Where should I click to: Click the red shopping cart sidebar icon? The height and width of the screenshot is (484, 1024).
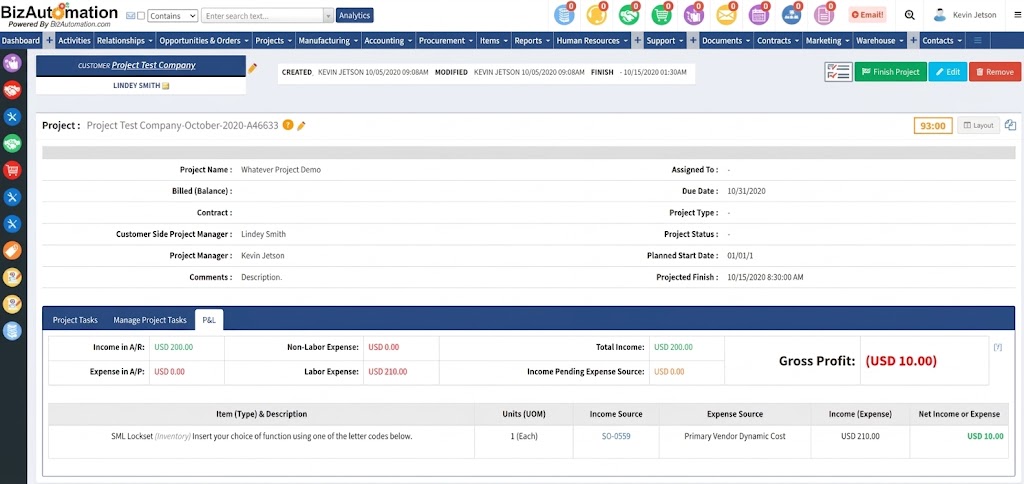[12, 170]
